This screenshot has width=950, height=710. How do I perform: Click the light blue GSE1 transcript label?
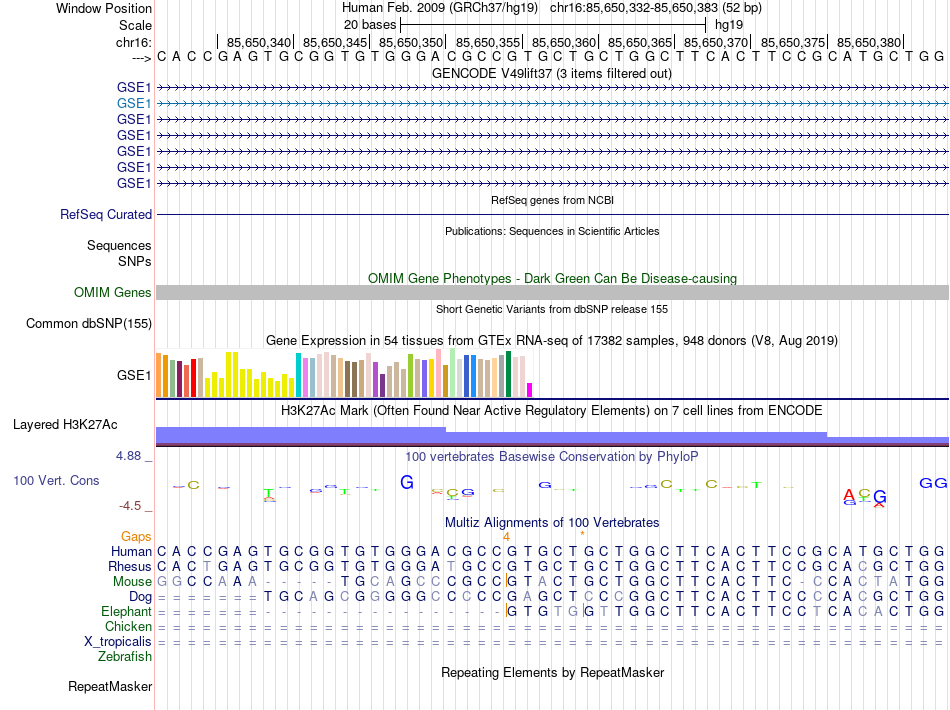click(x=134, y=104)
